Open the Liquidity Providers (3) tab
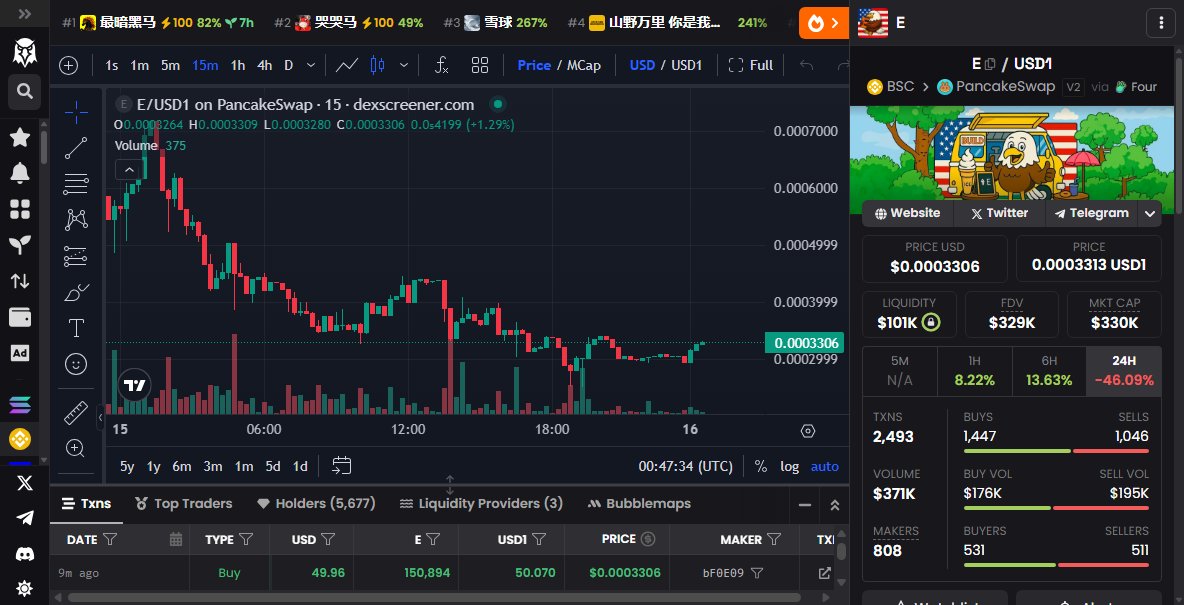This screenshot has width=1184, height=605. pos(481,503)
